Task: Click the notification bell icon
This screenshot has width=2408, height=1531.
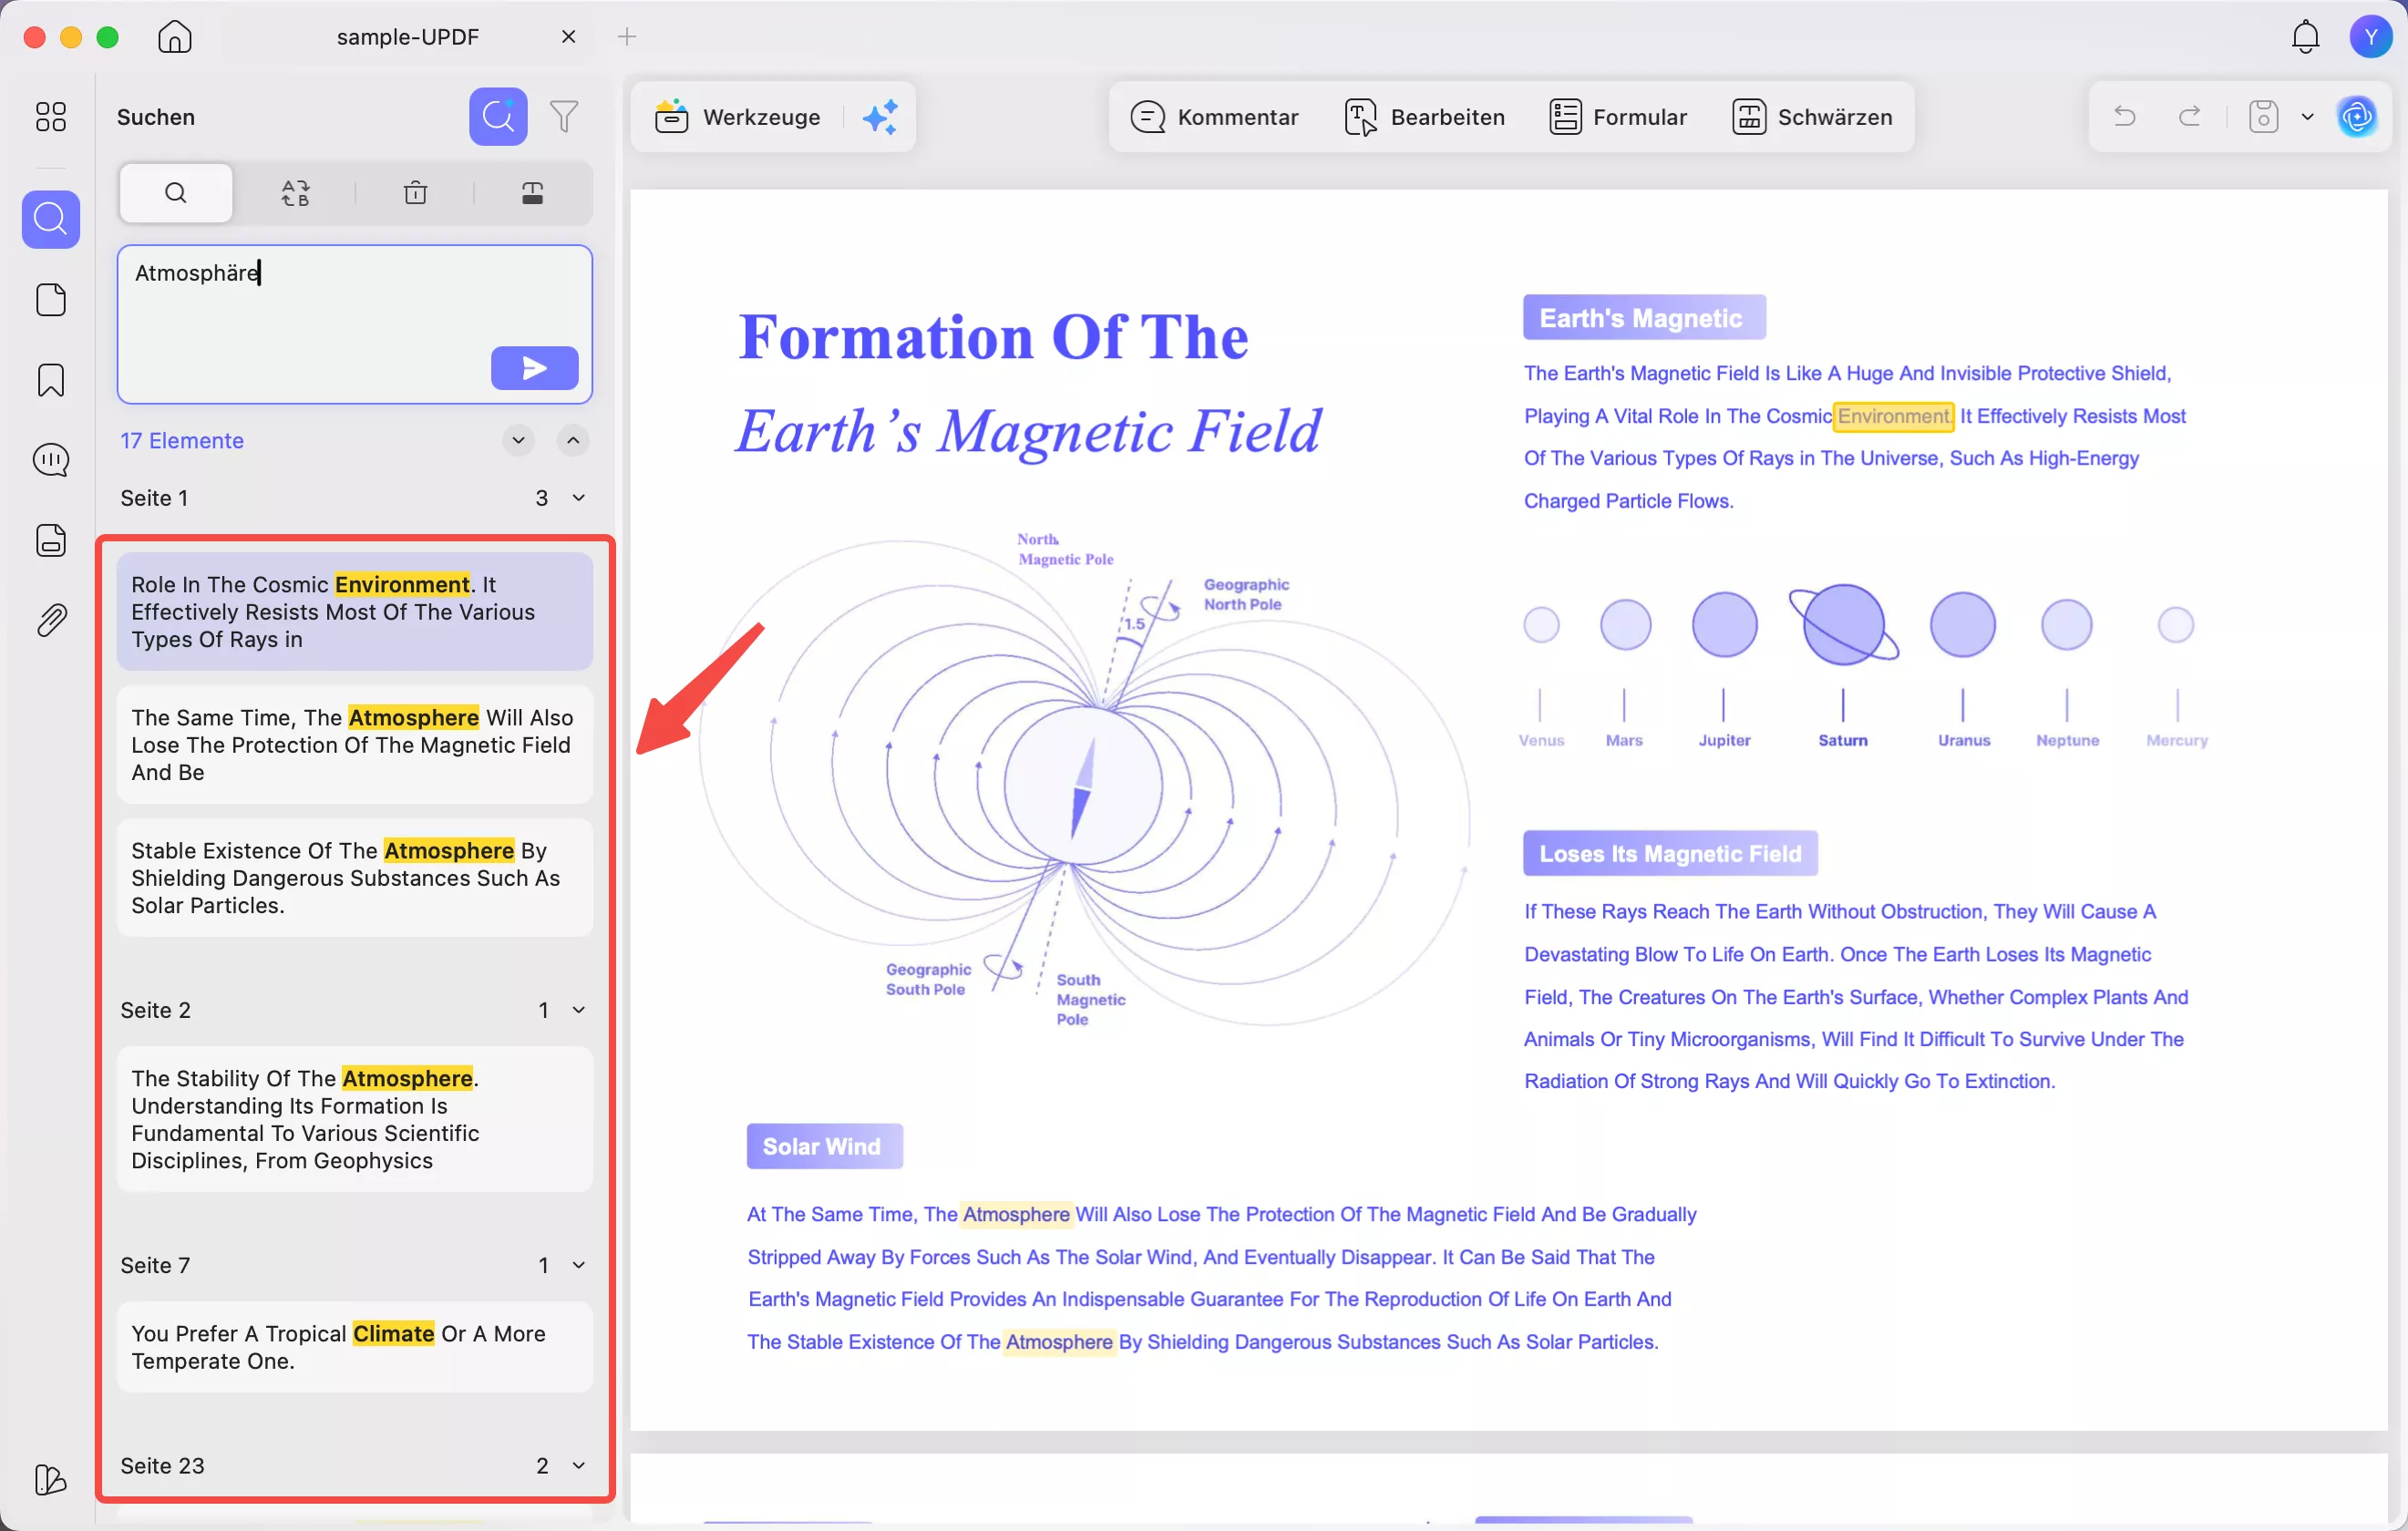Action: pyautogui.click(x=2305, y=37)
